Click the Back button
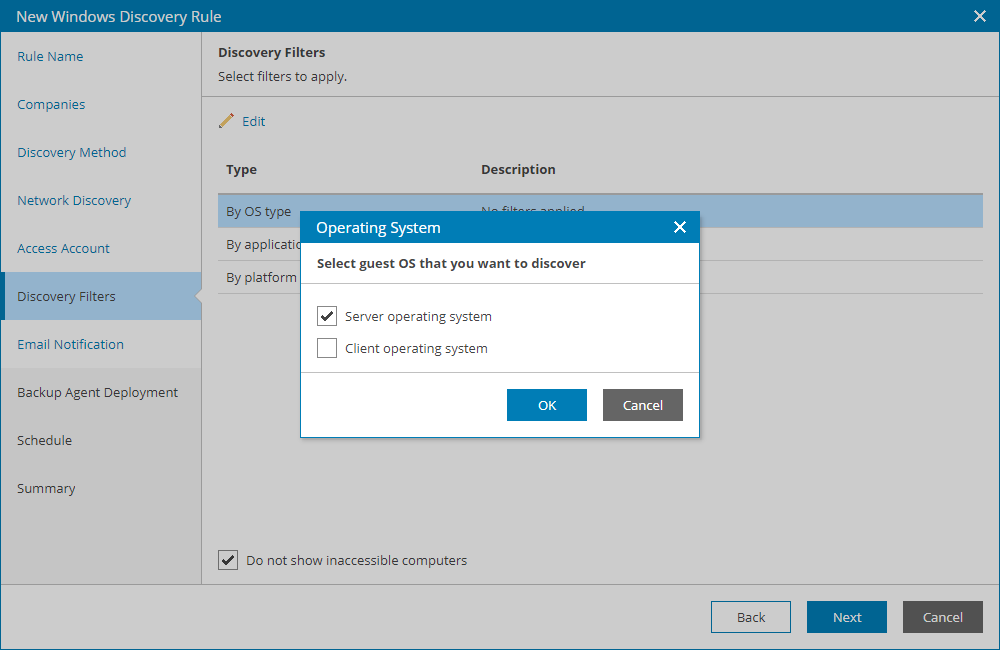 750,617
